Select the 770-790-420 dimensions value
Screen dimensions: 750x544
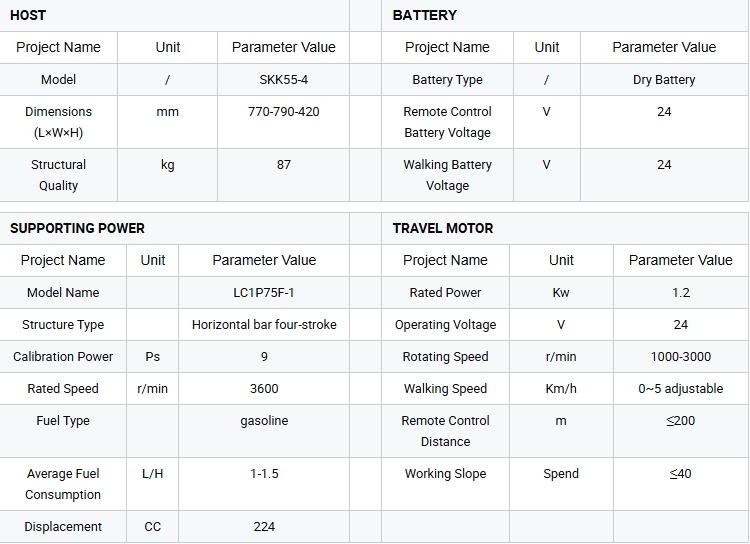pos(283,111)
